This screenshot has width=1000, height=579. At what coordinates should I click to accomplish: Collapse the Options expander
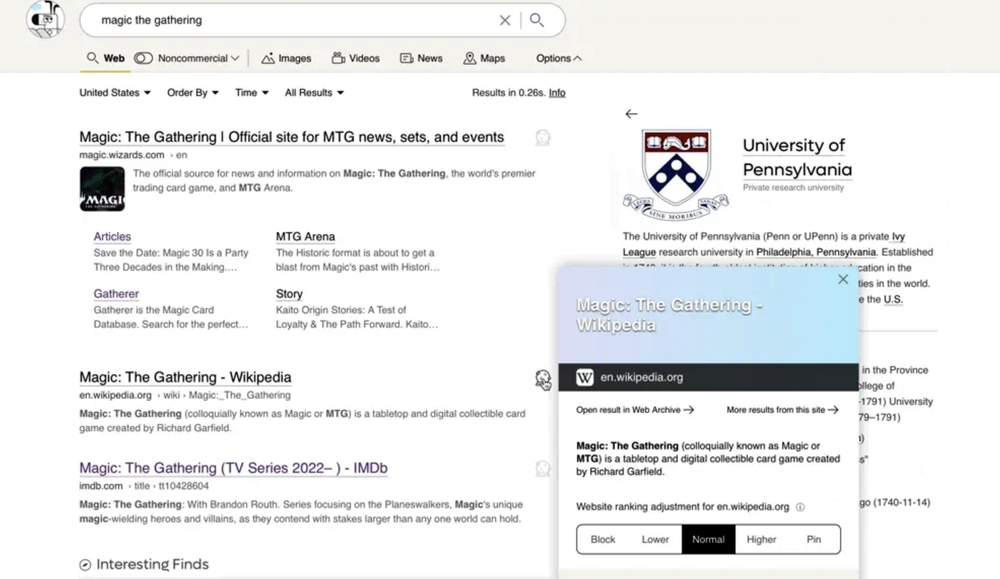click(x=559, y=58)
